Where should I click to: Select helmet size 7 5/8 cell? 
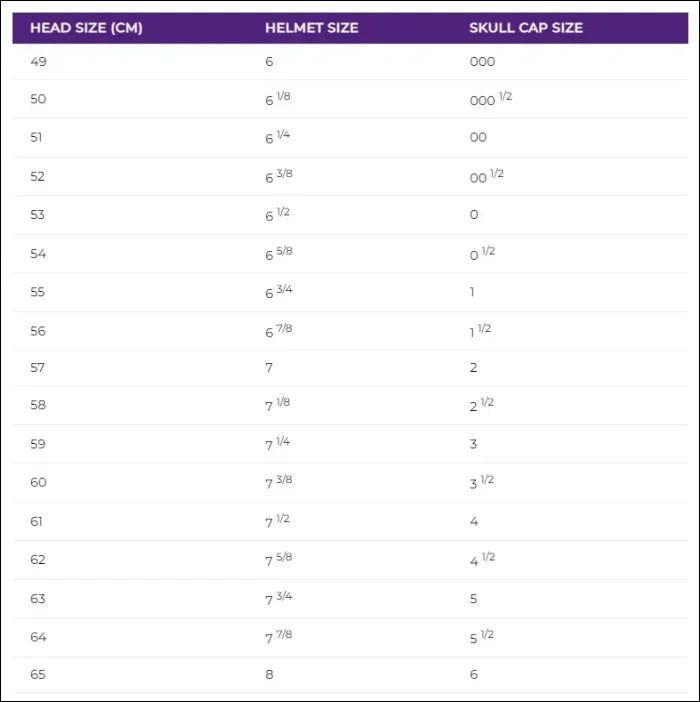(x=279, y=559)
